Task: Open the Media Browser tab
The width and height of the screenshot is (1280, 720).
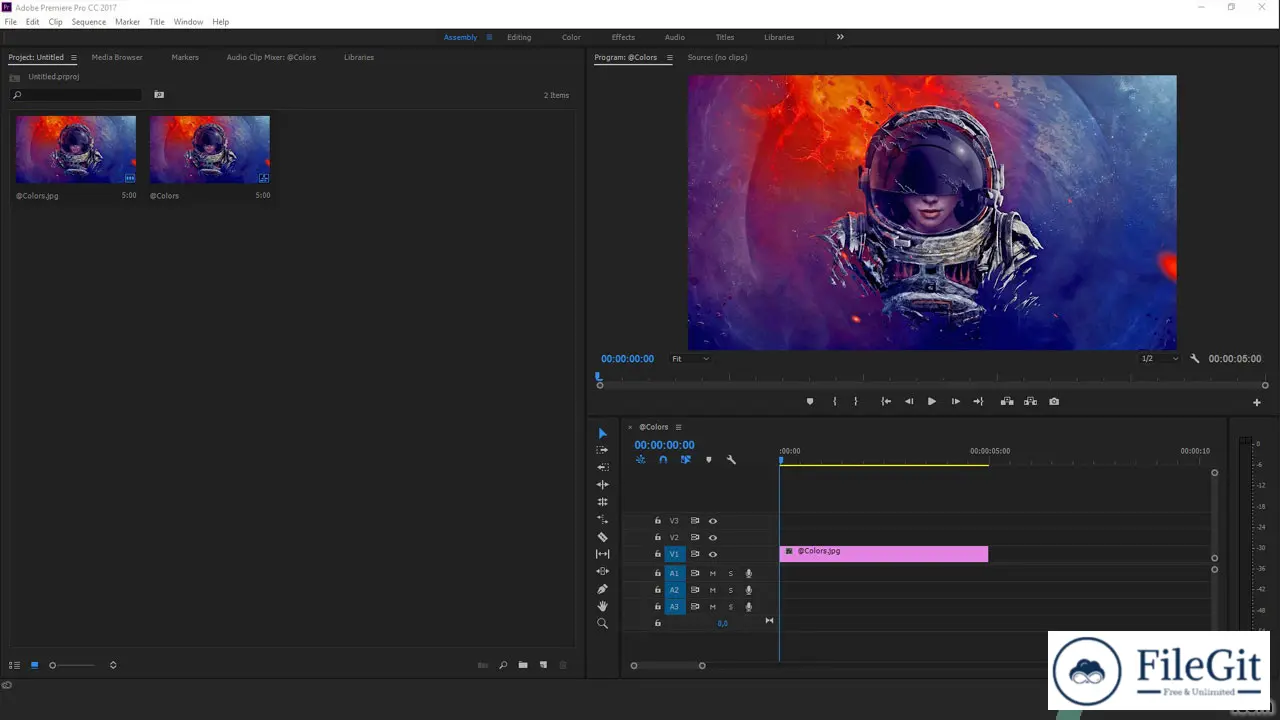Action: (117, 57)
